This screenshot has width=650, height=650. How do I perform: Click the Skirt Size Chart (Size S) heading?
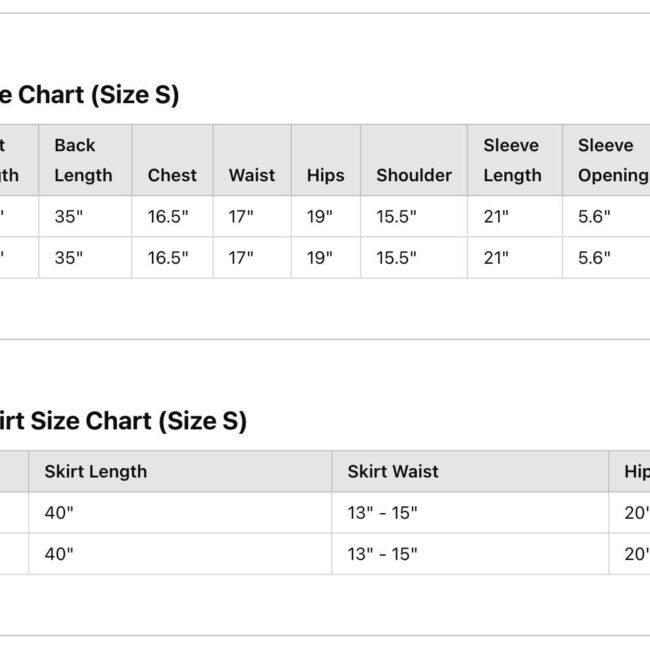pyautogui.click(x=123, y=421)
